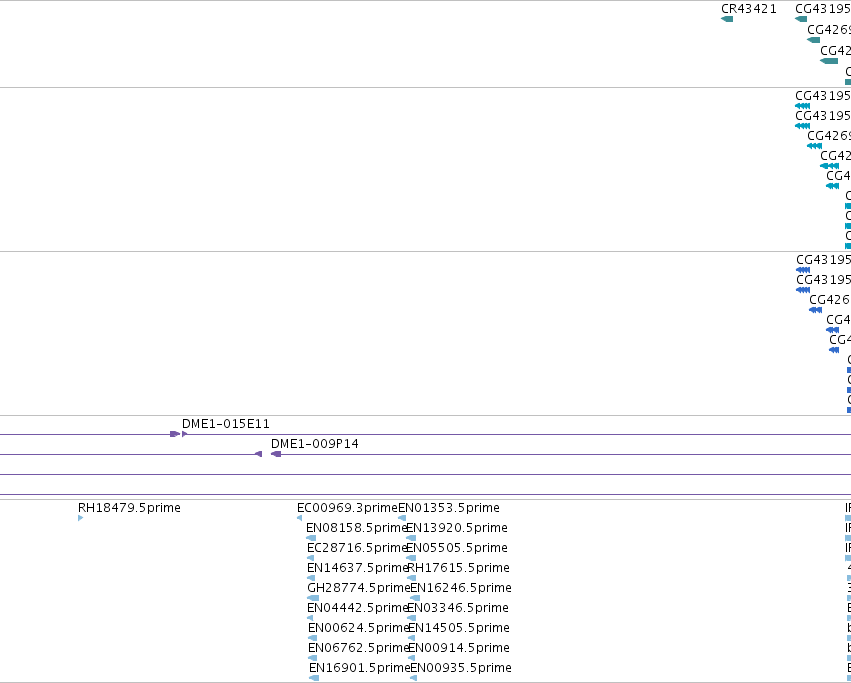Screen dimensions: 851x683
Task: Select the EC00969.3prime EST label
Action: pyautogui.click(x=347, y=508)
